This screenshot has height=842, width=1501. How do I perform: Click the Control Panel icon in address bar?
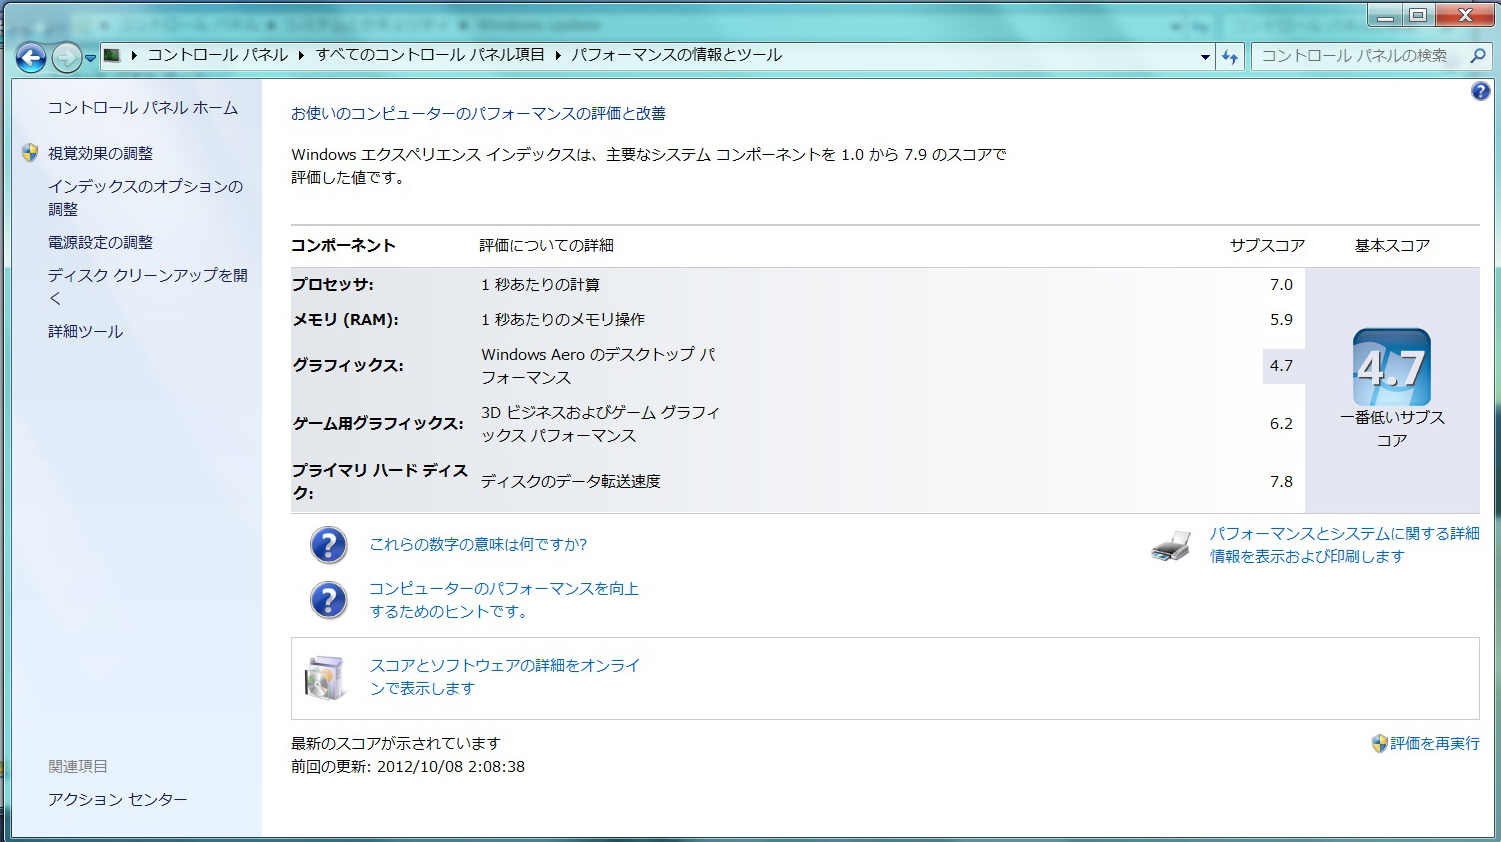click(x=112, y=55)
